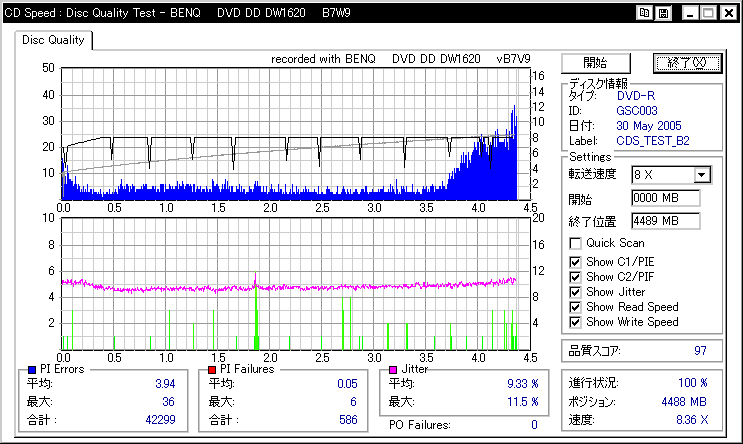The image size is (743, 444).
Task: Click the 終了 exit button
Action: click(x=687, y=63)
